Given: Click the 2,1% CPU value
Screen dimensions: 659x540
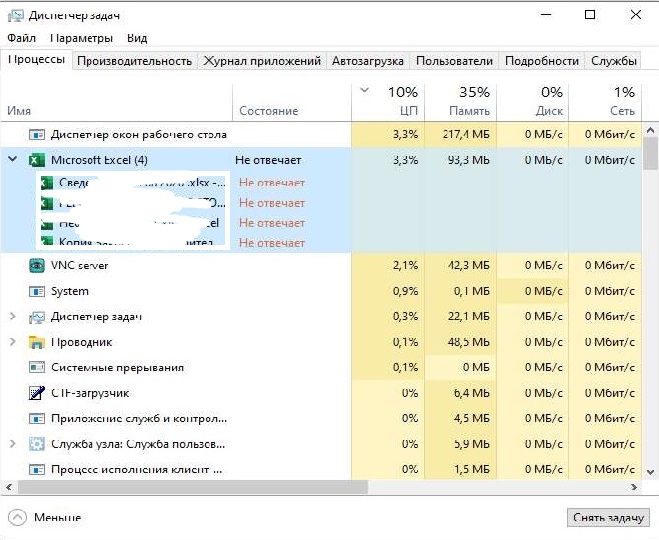Looking at the screenshot, I should point(406,266).
